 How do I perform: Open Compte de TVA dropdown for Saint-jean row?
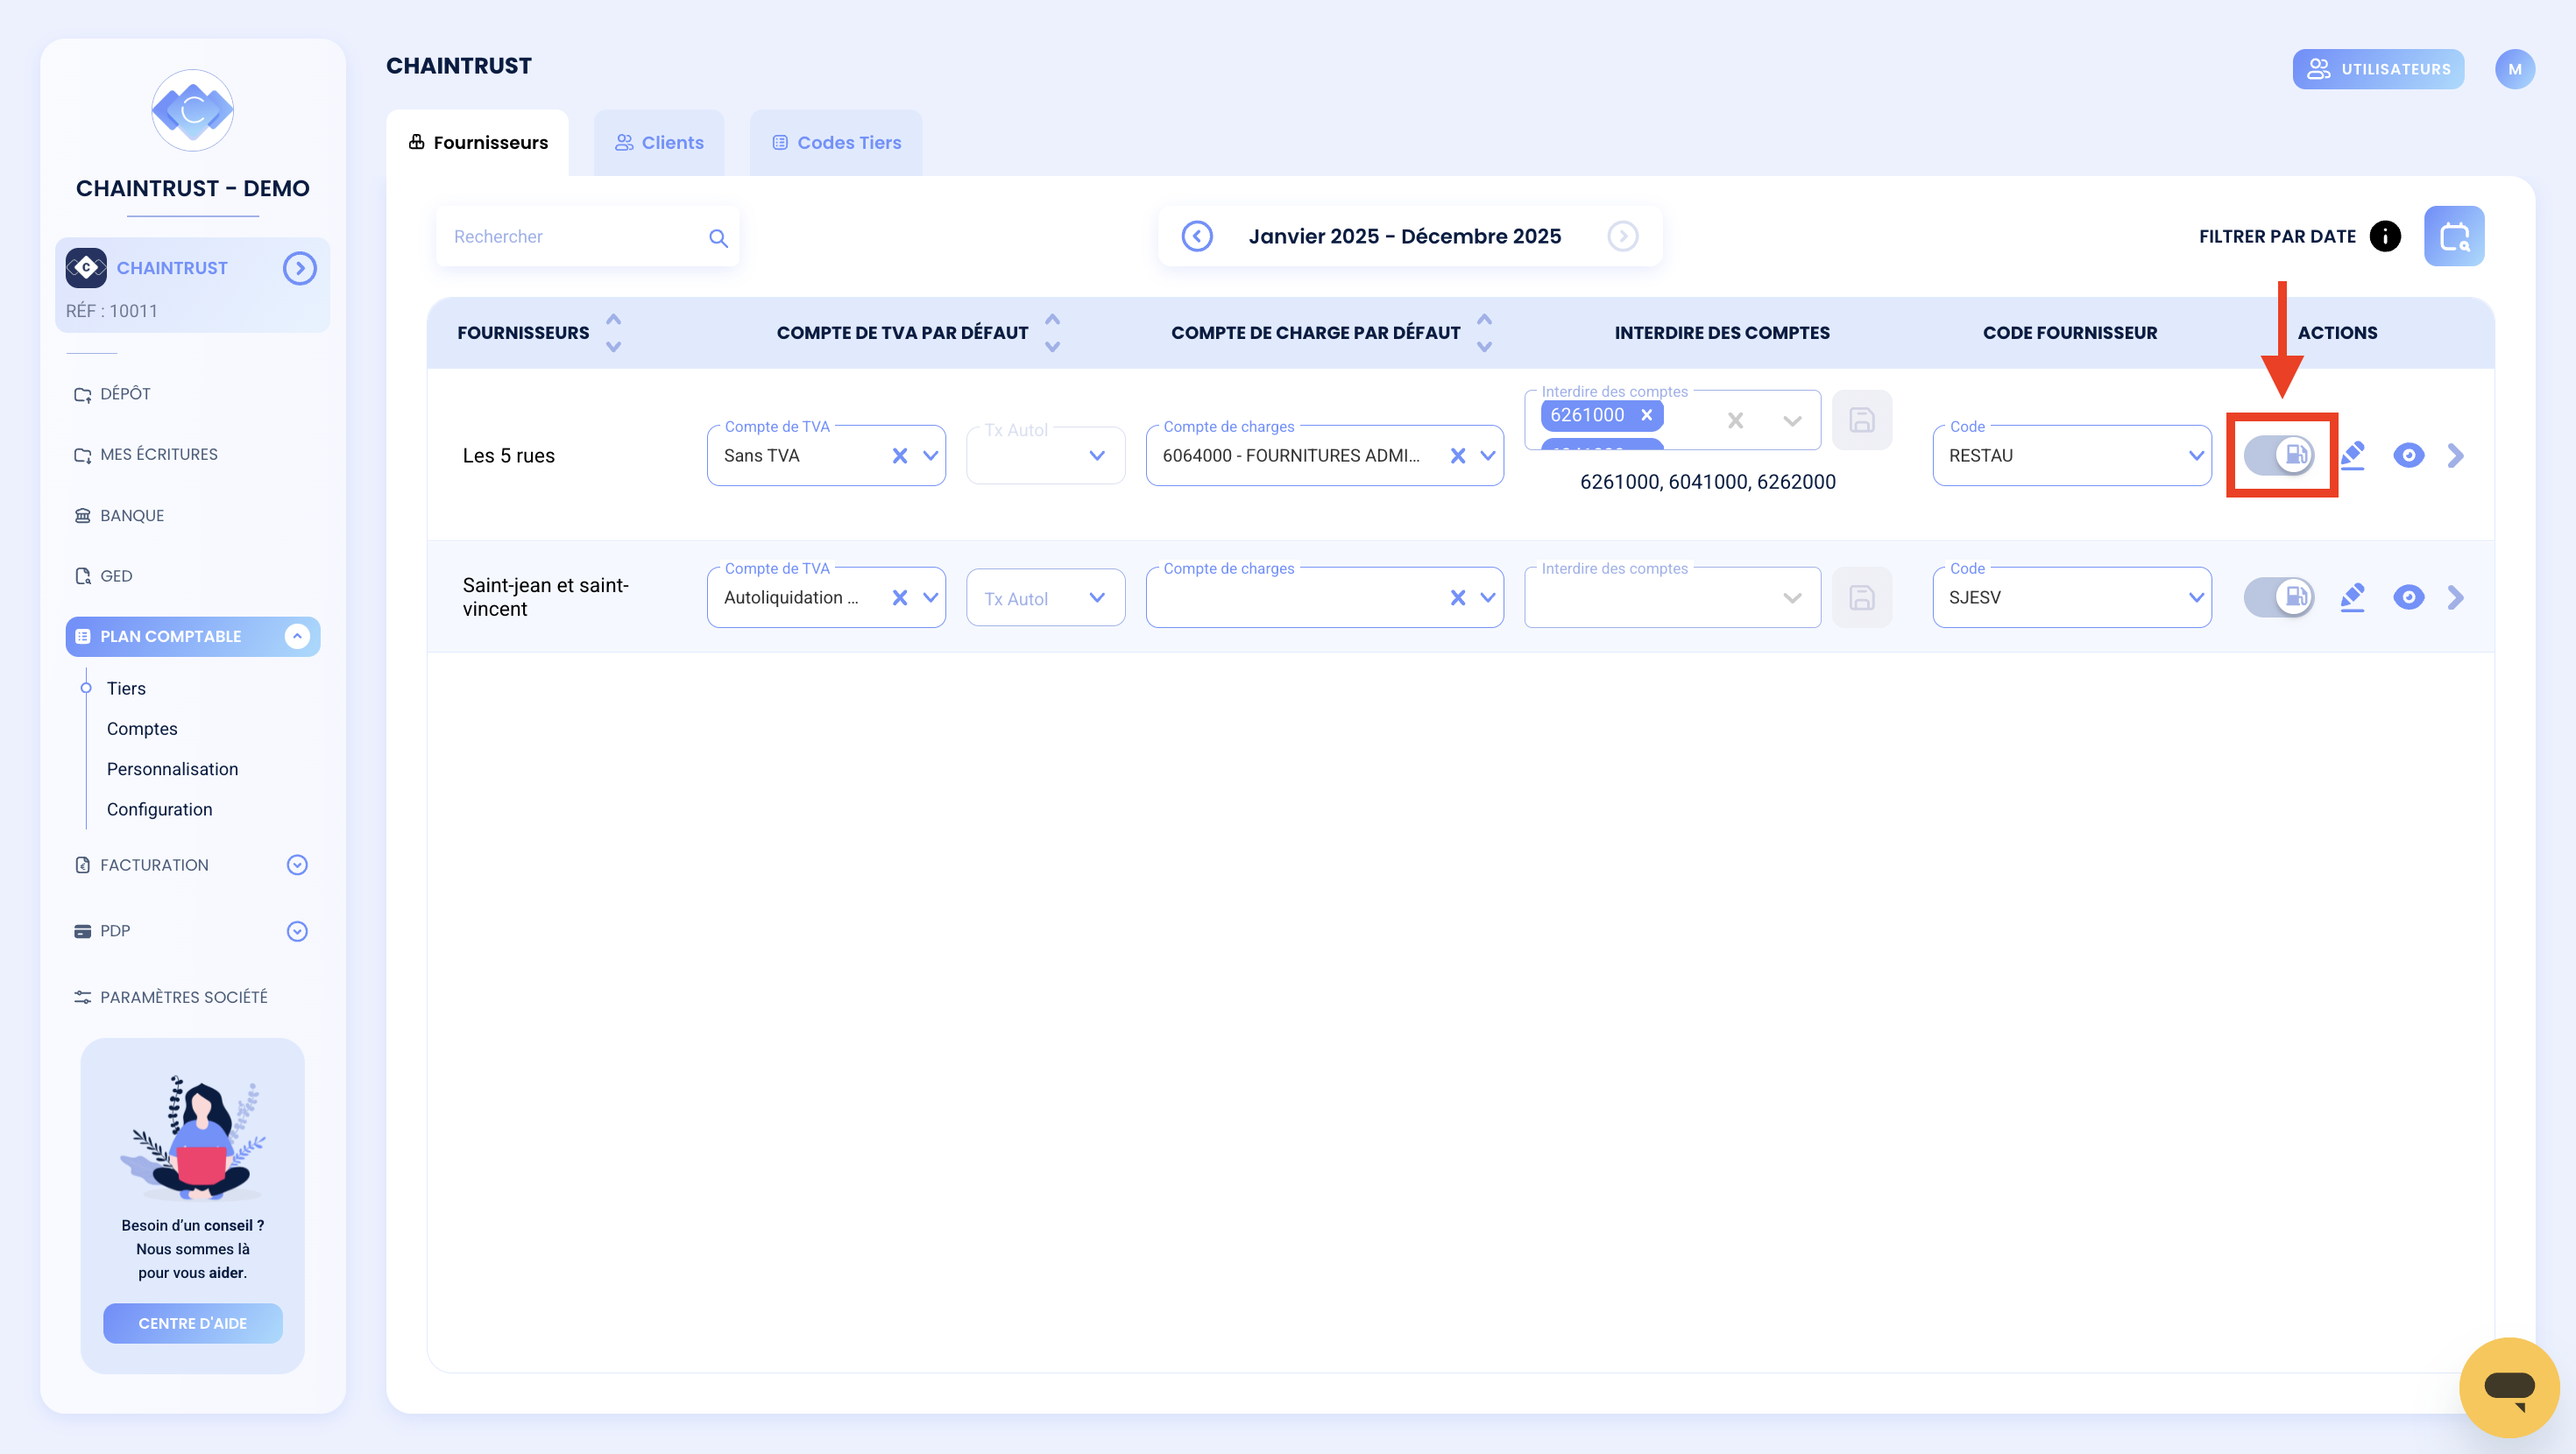coord(930,598)
